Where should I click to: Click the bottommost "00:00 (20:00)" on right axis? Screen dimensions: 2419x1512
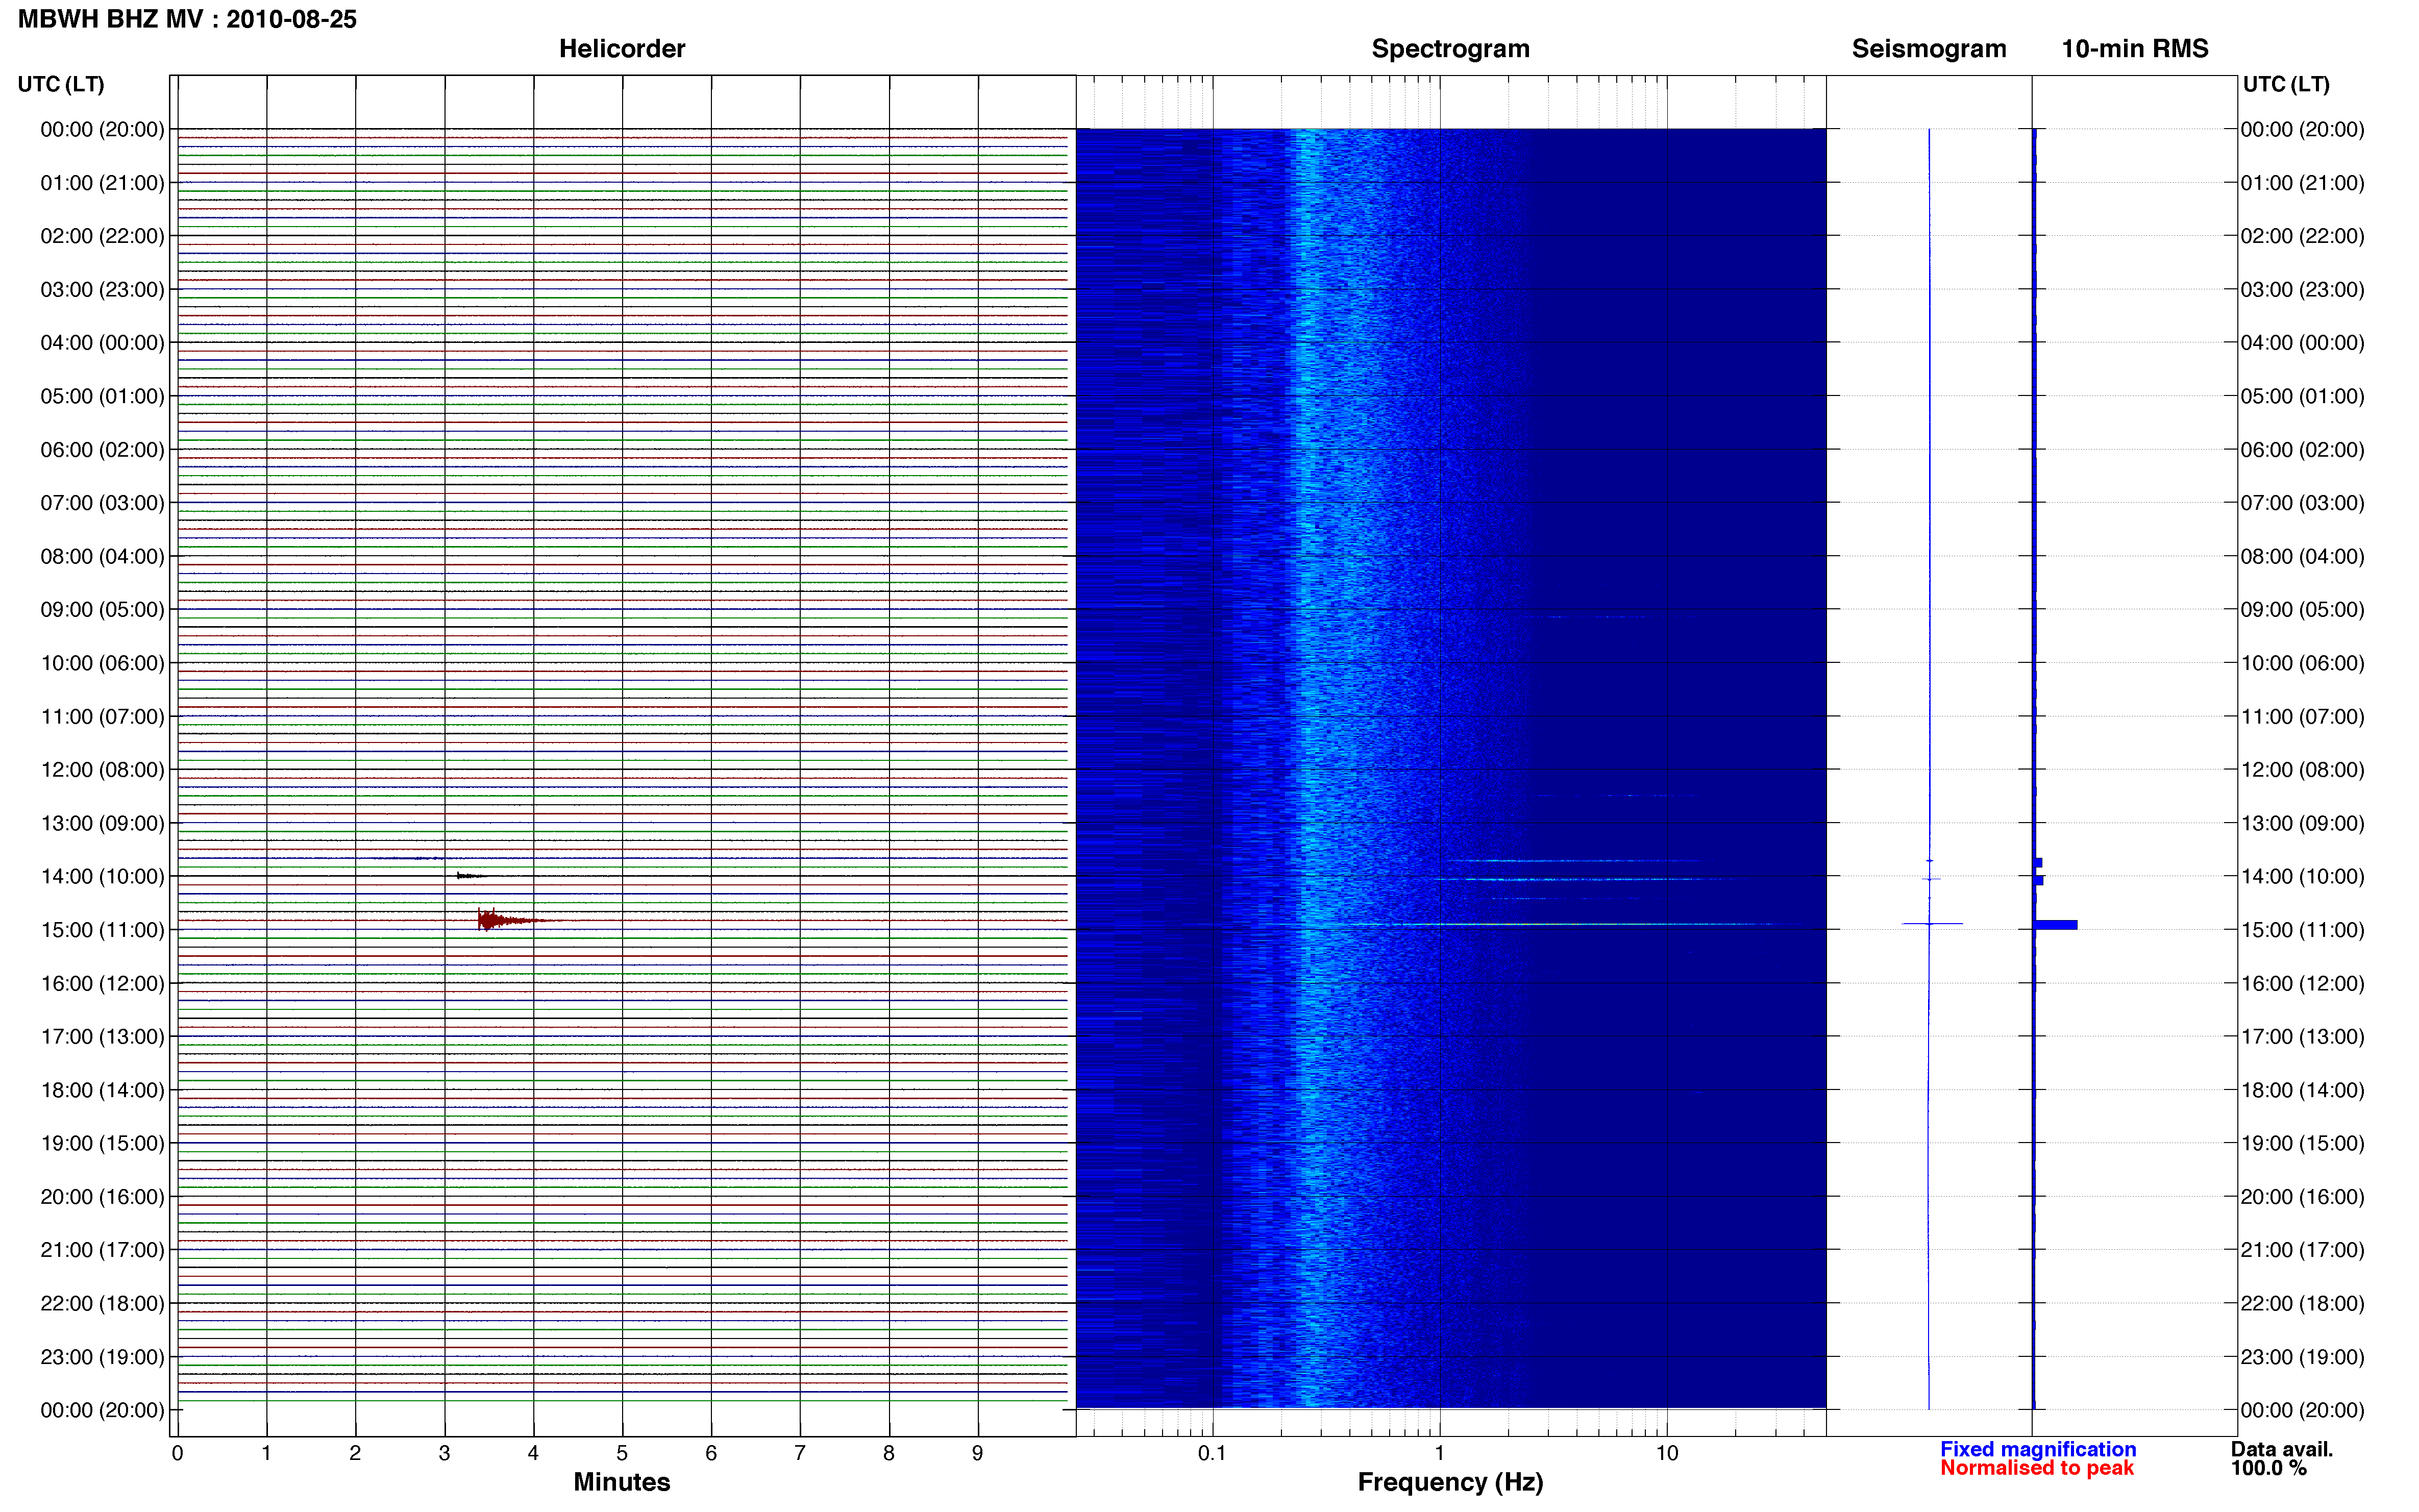pos(2303,1410)
